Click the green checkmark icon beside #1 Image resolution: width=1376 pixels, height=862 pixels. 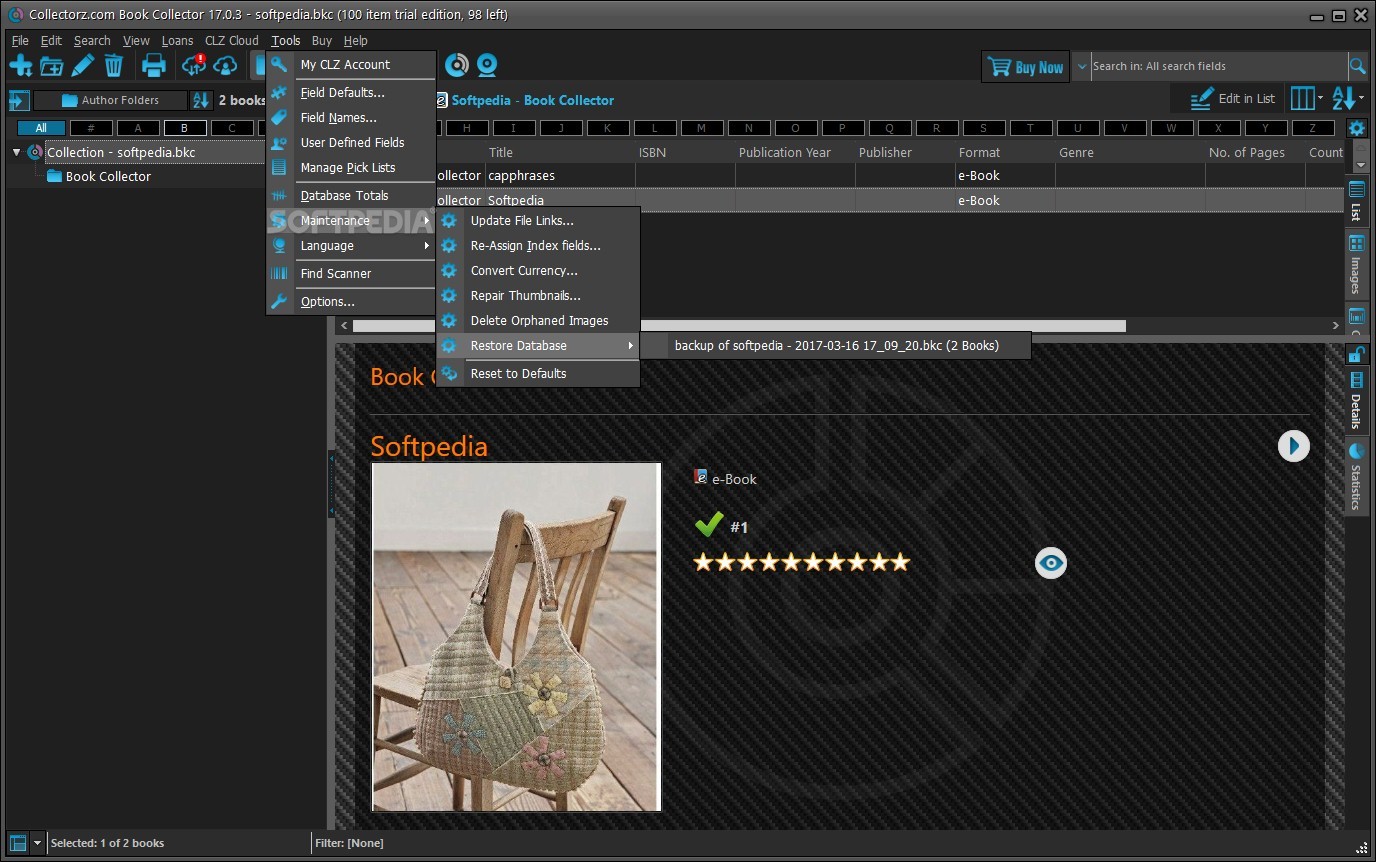click(708, 525)
